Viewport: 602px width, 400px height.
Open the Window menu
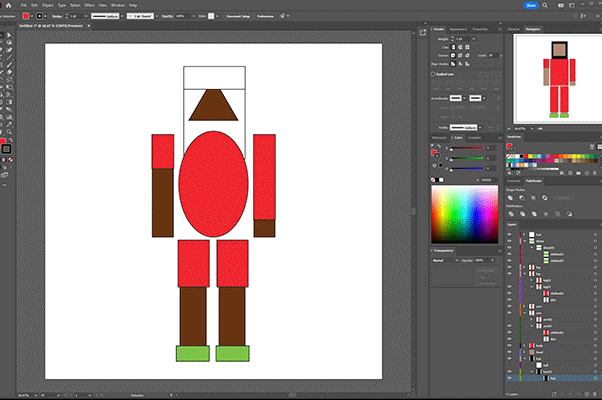(118, 5)
